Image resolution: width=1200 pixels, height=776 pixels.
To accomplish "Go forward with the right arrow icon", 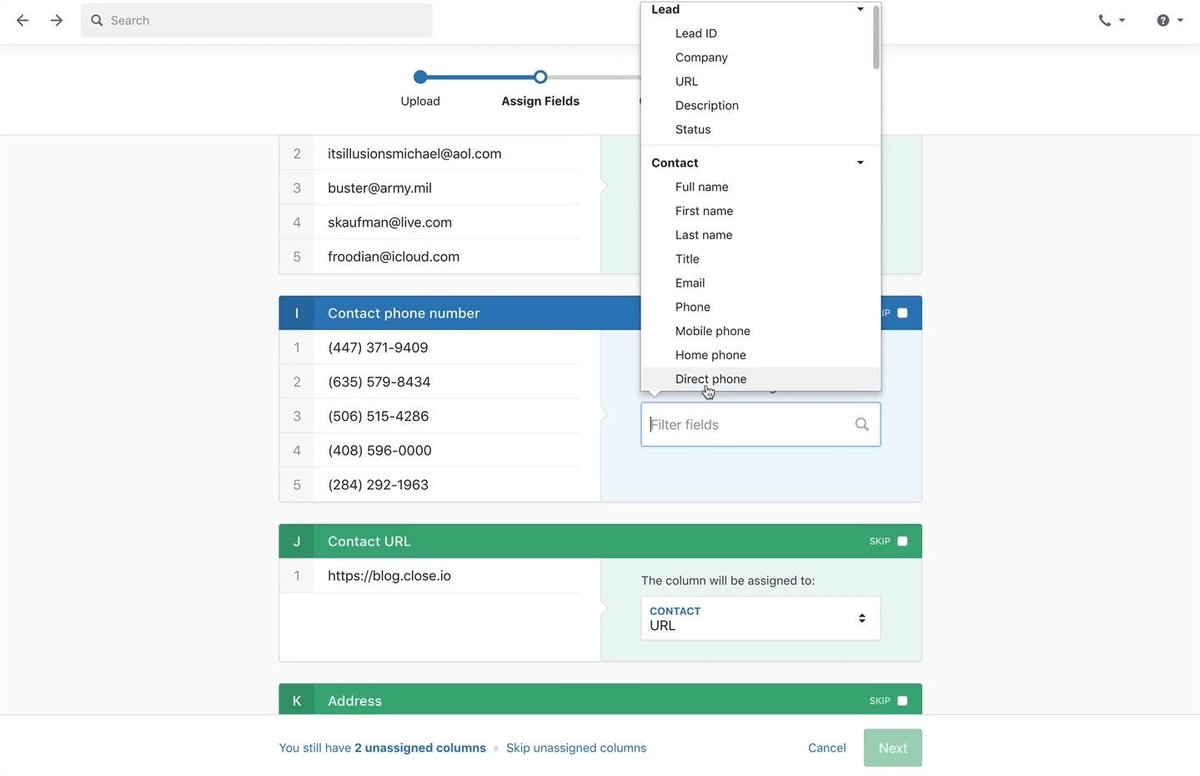I will [57, 20].
